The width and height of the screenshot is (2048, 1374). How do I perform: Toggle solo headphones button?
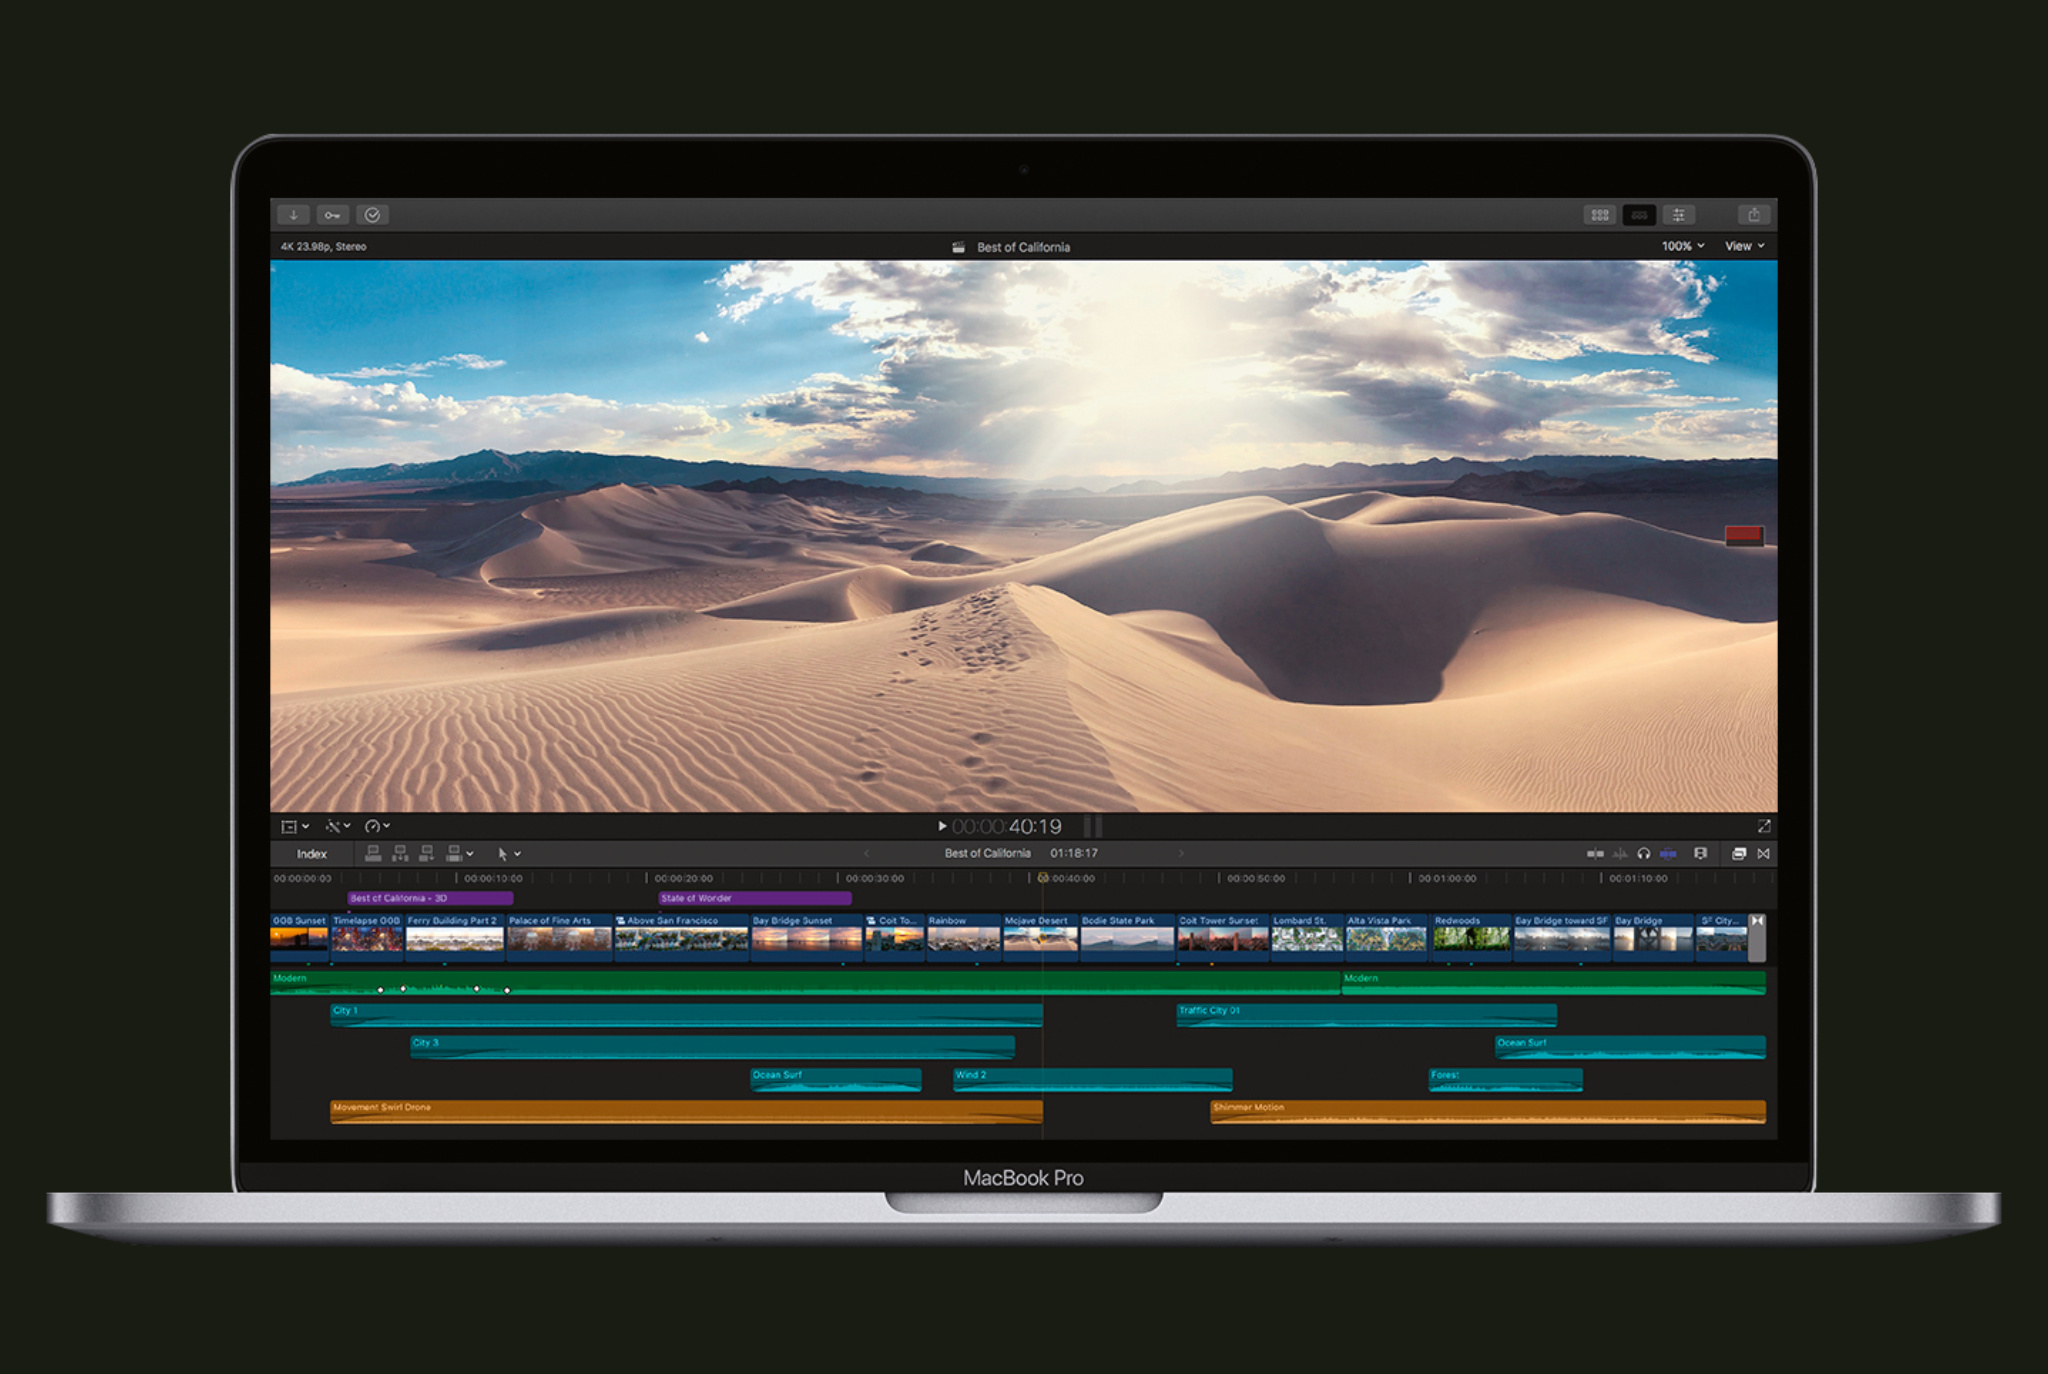(x=1643, y=853)
